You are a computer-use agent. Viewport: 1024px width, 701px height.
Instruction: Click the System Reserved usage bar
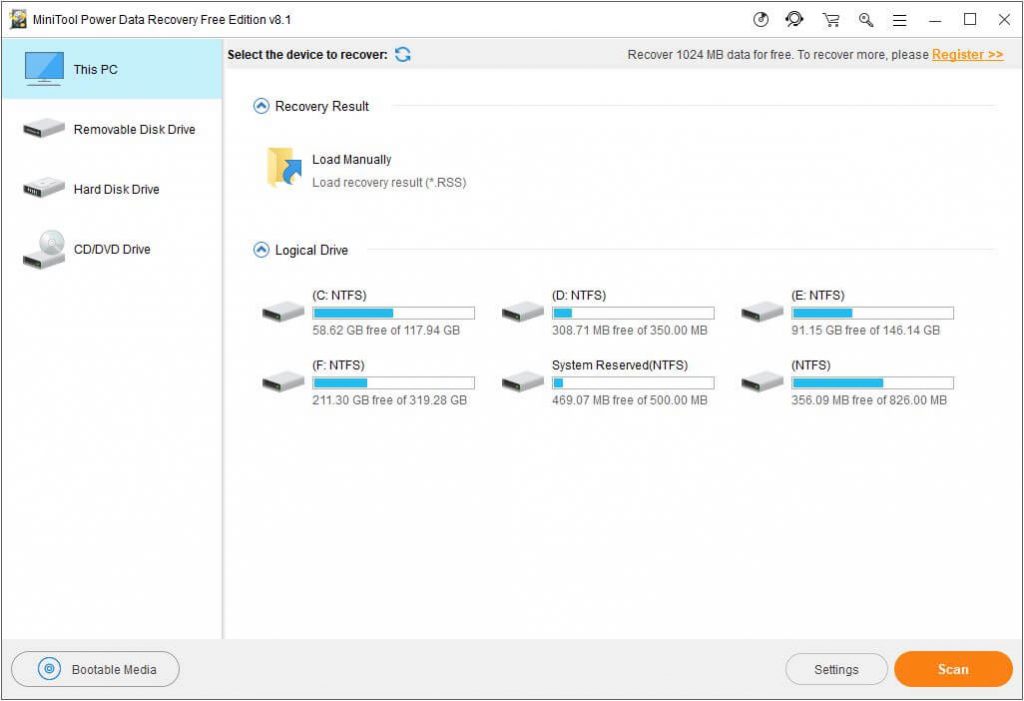(x=633, y=383)
